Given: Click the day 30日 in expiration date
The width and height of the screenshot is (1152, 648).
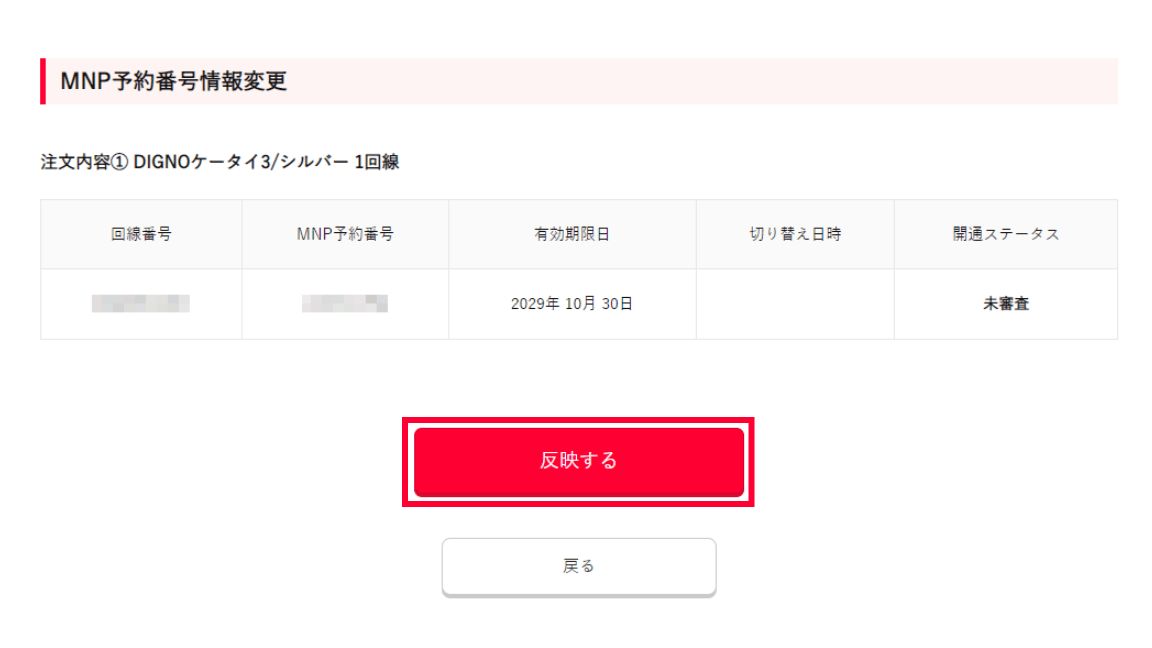Looking at the screenshot, I should coord(619,304).
